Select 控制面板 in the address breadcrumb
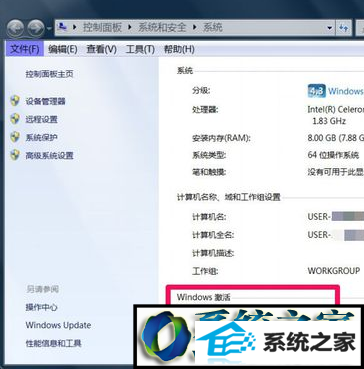This screenshot has height=369, width=364. click(102, 28)
